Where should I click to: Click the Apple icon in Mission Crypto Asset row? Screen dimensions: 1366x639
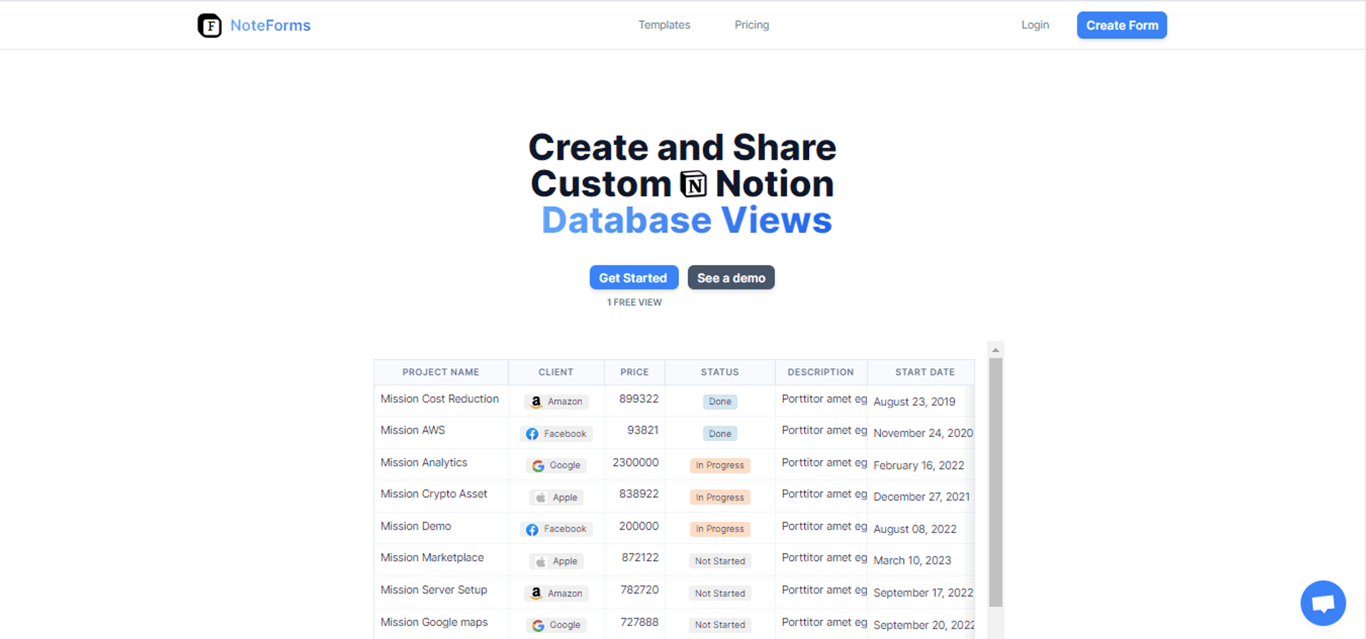click(x=541, y=498)
